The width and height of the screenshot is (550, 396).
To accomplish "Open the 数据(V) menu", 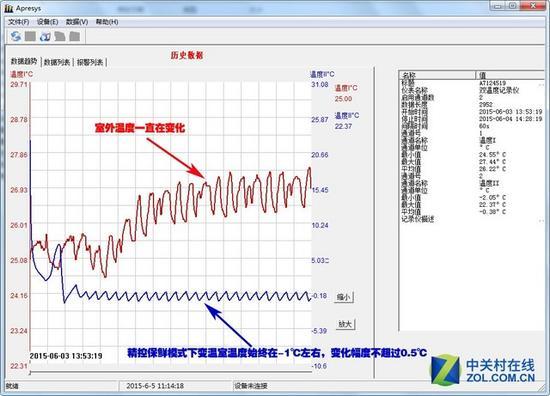I will point(76,22).
